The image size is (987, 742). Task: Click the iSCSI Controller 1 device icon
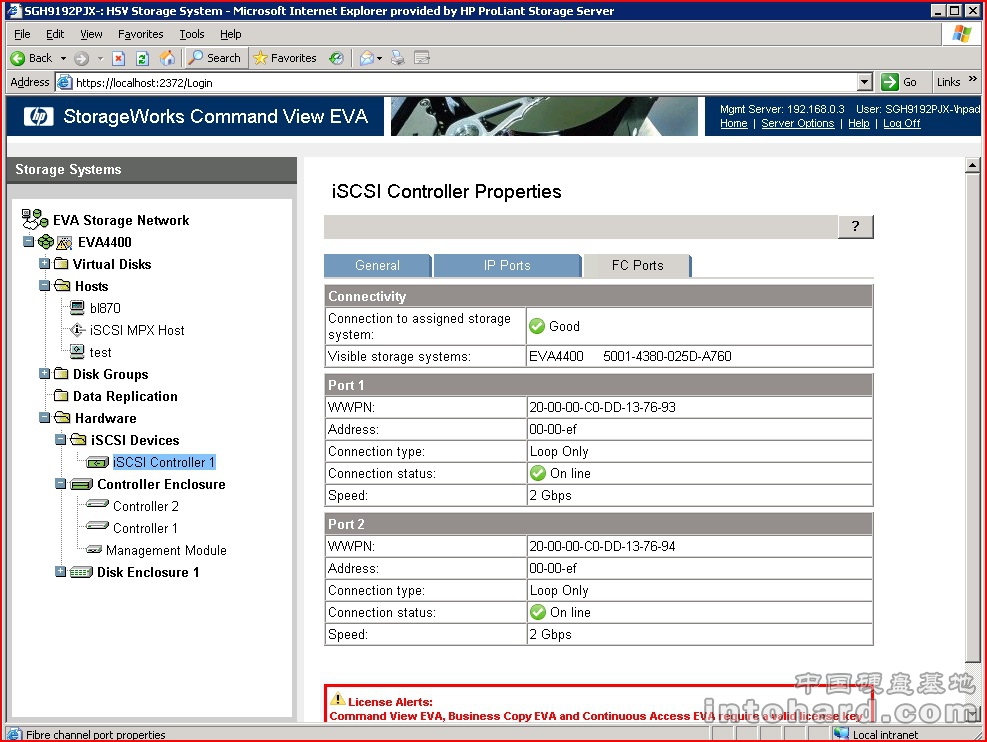pos(98,463)
